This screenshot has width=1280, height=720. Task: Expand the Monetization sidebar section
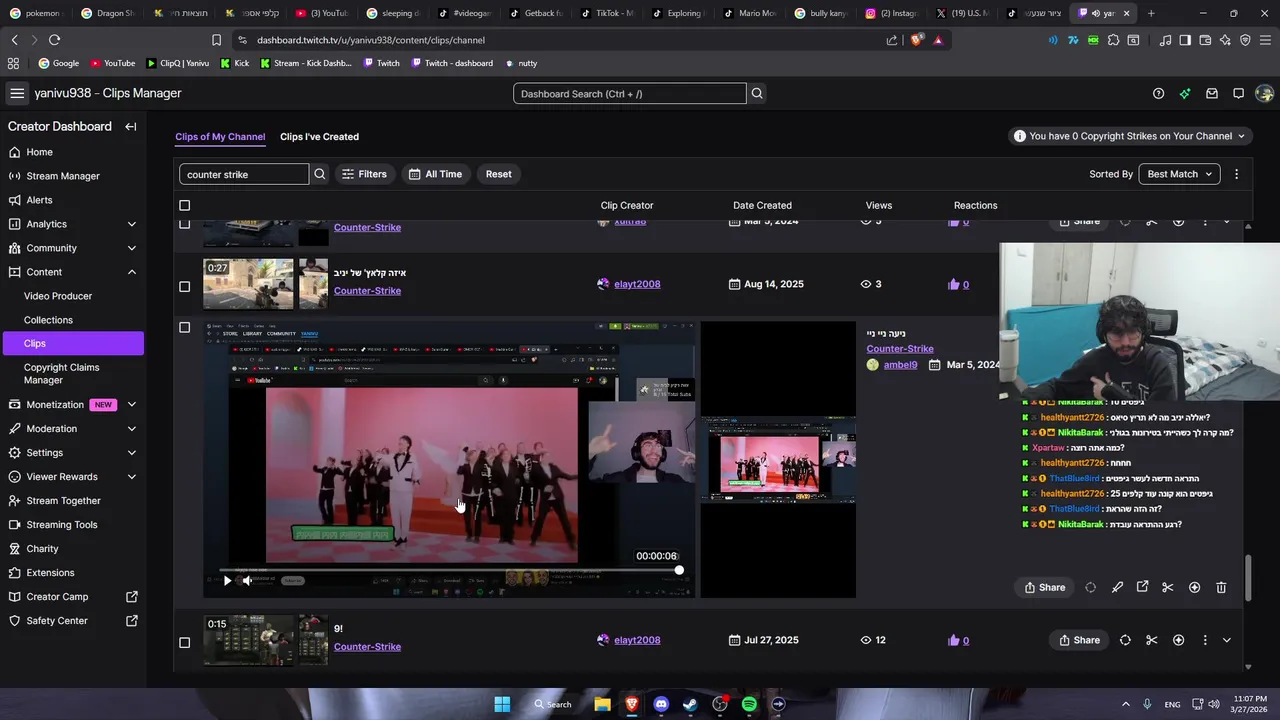pyautogui.click(x=131, y=405)
